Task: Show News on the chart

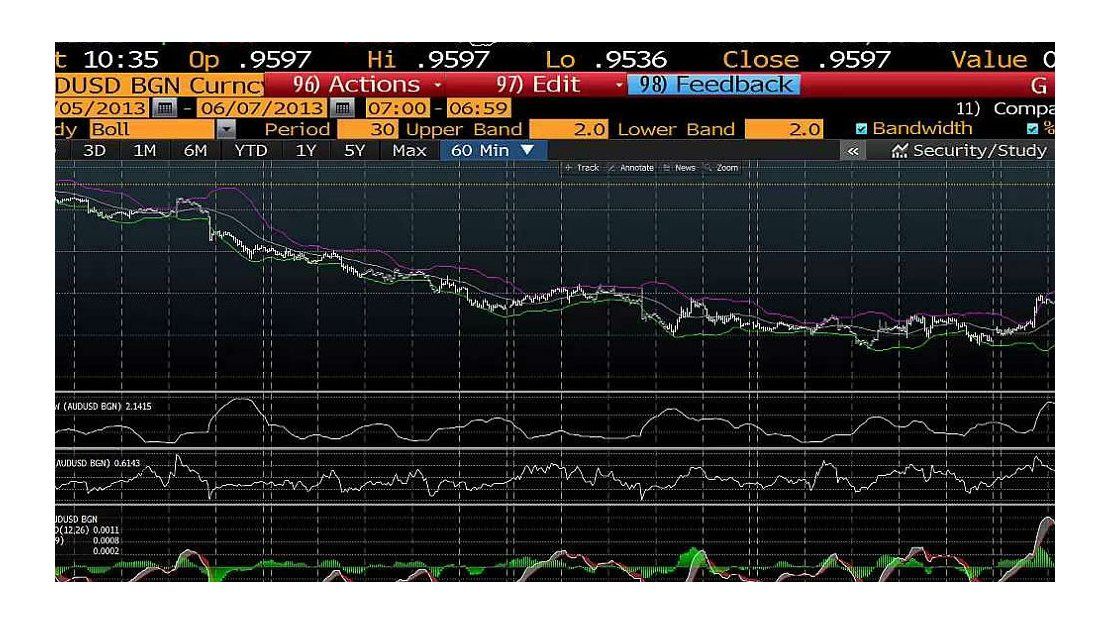Action: coord(681,168)
